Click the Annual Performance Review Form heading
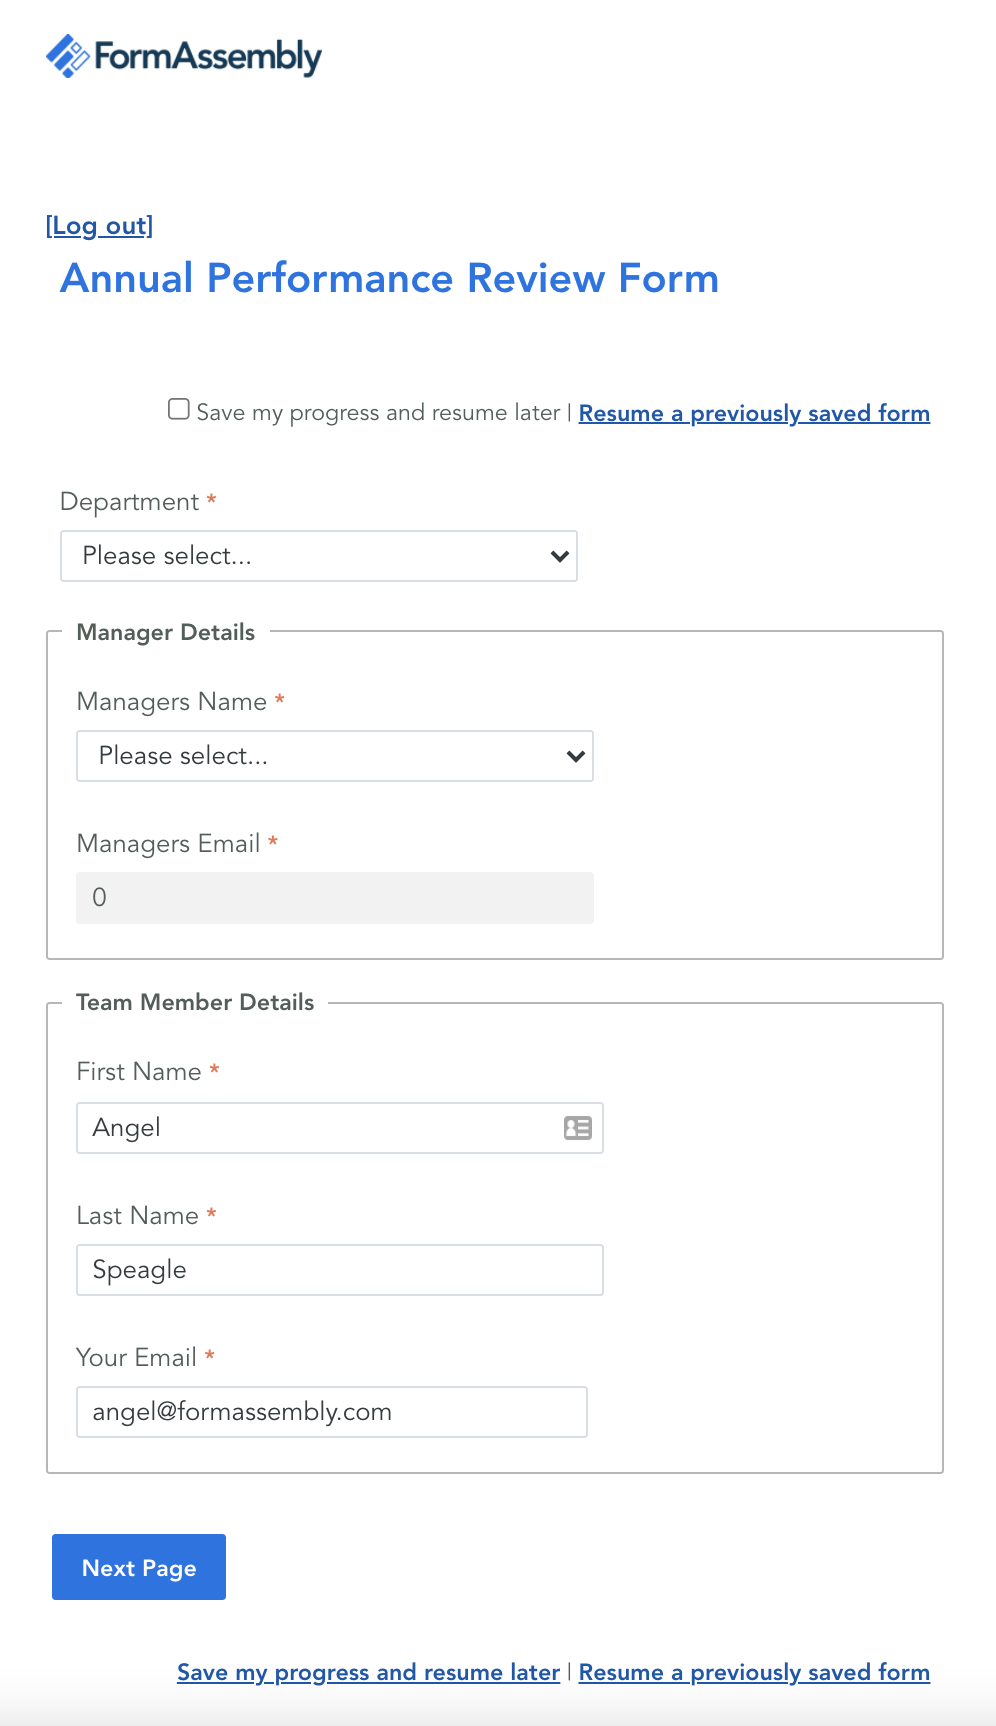Viewport: 996px width, 1726px height. tap(390, 278)
